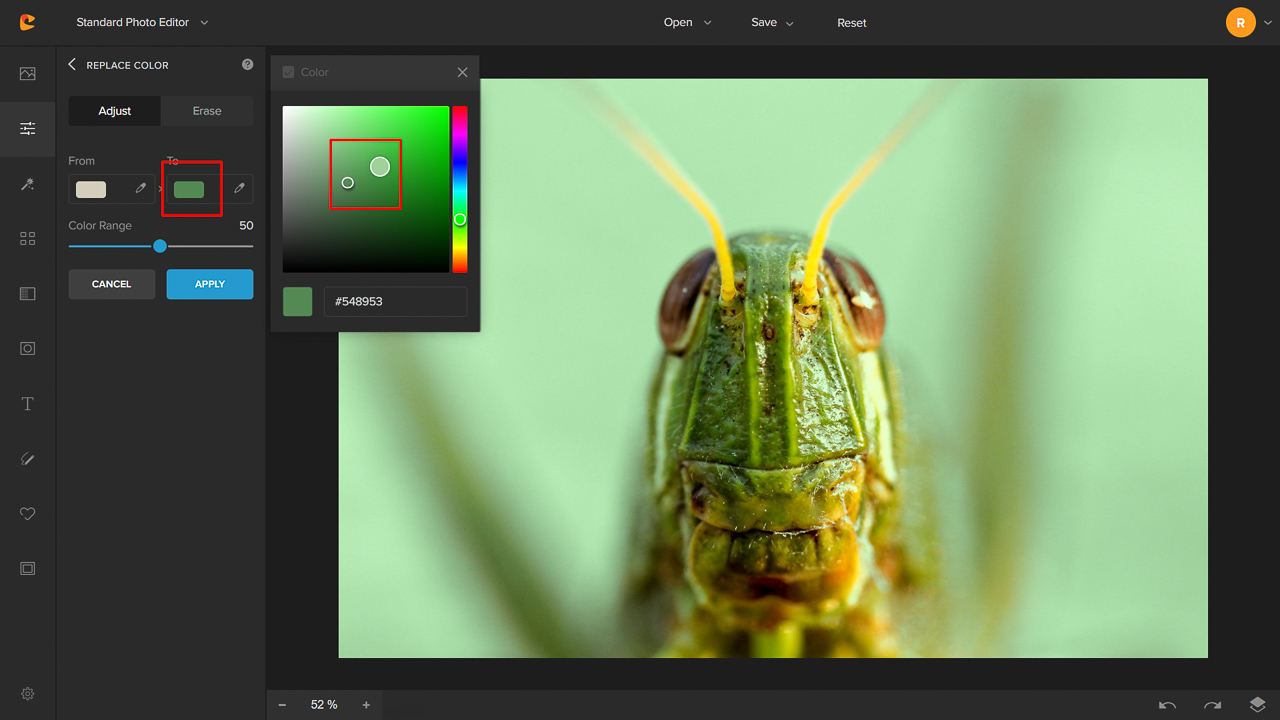
Task: Toggle the Color checkbox in the picker
Action: click(x=290, y=72)
